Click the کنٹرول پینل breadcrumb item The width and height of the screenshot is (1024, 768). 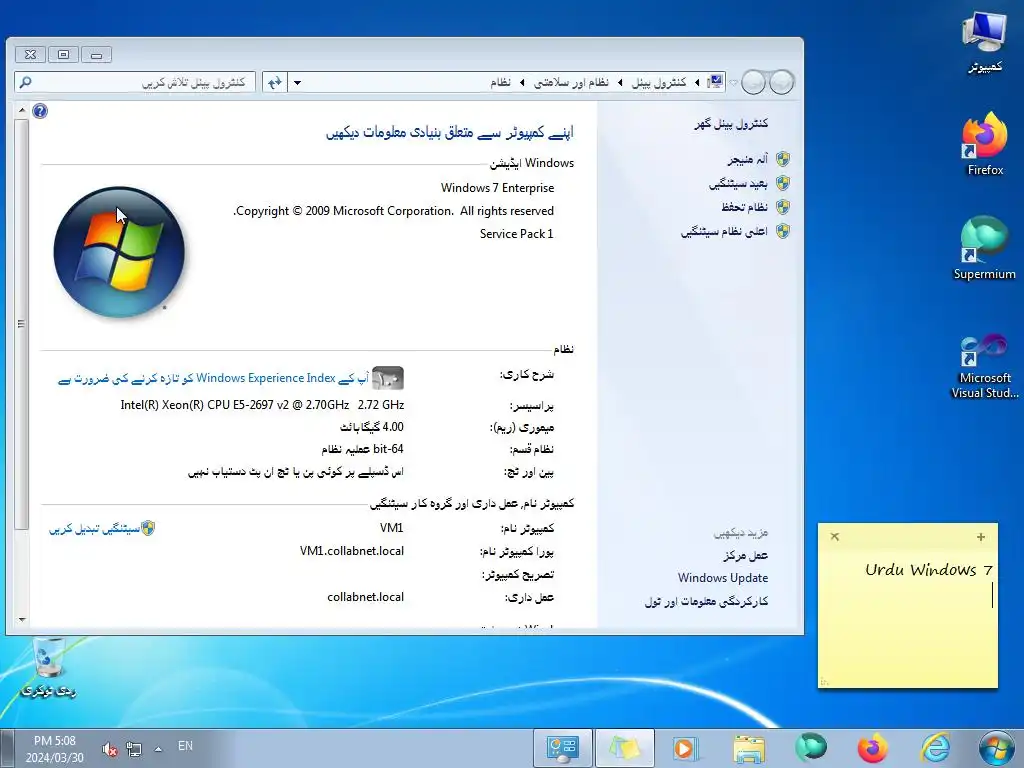659,82
